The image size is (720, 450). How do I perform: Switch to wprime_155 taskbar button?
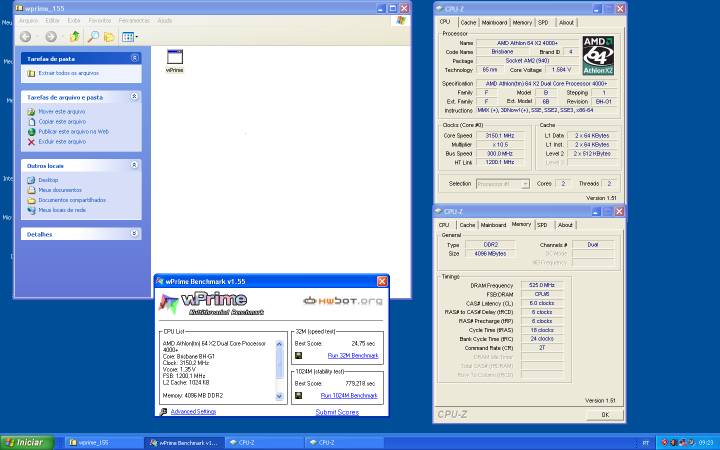104,443
